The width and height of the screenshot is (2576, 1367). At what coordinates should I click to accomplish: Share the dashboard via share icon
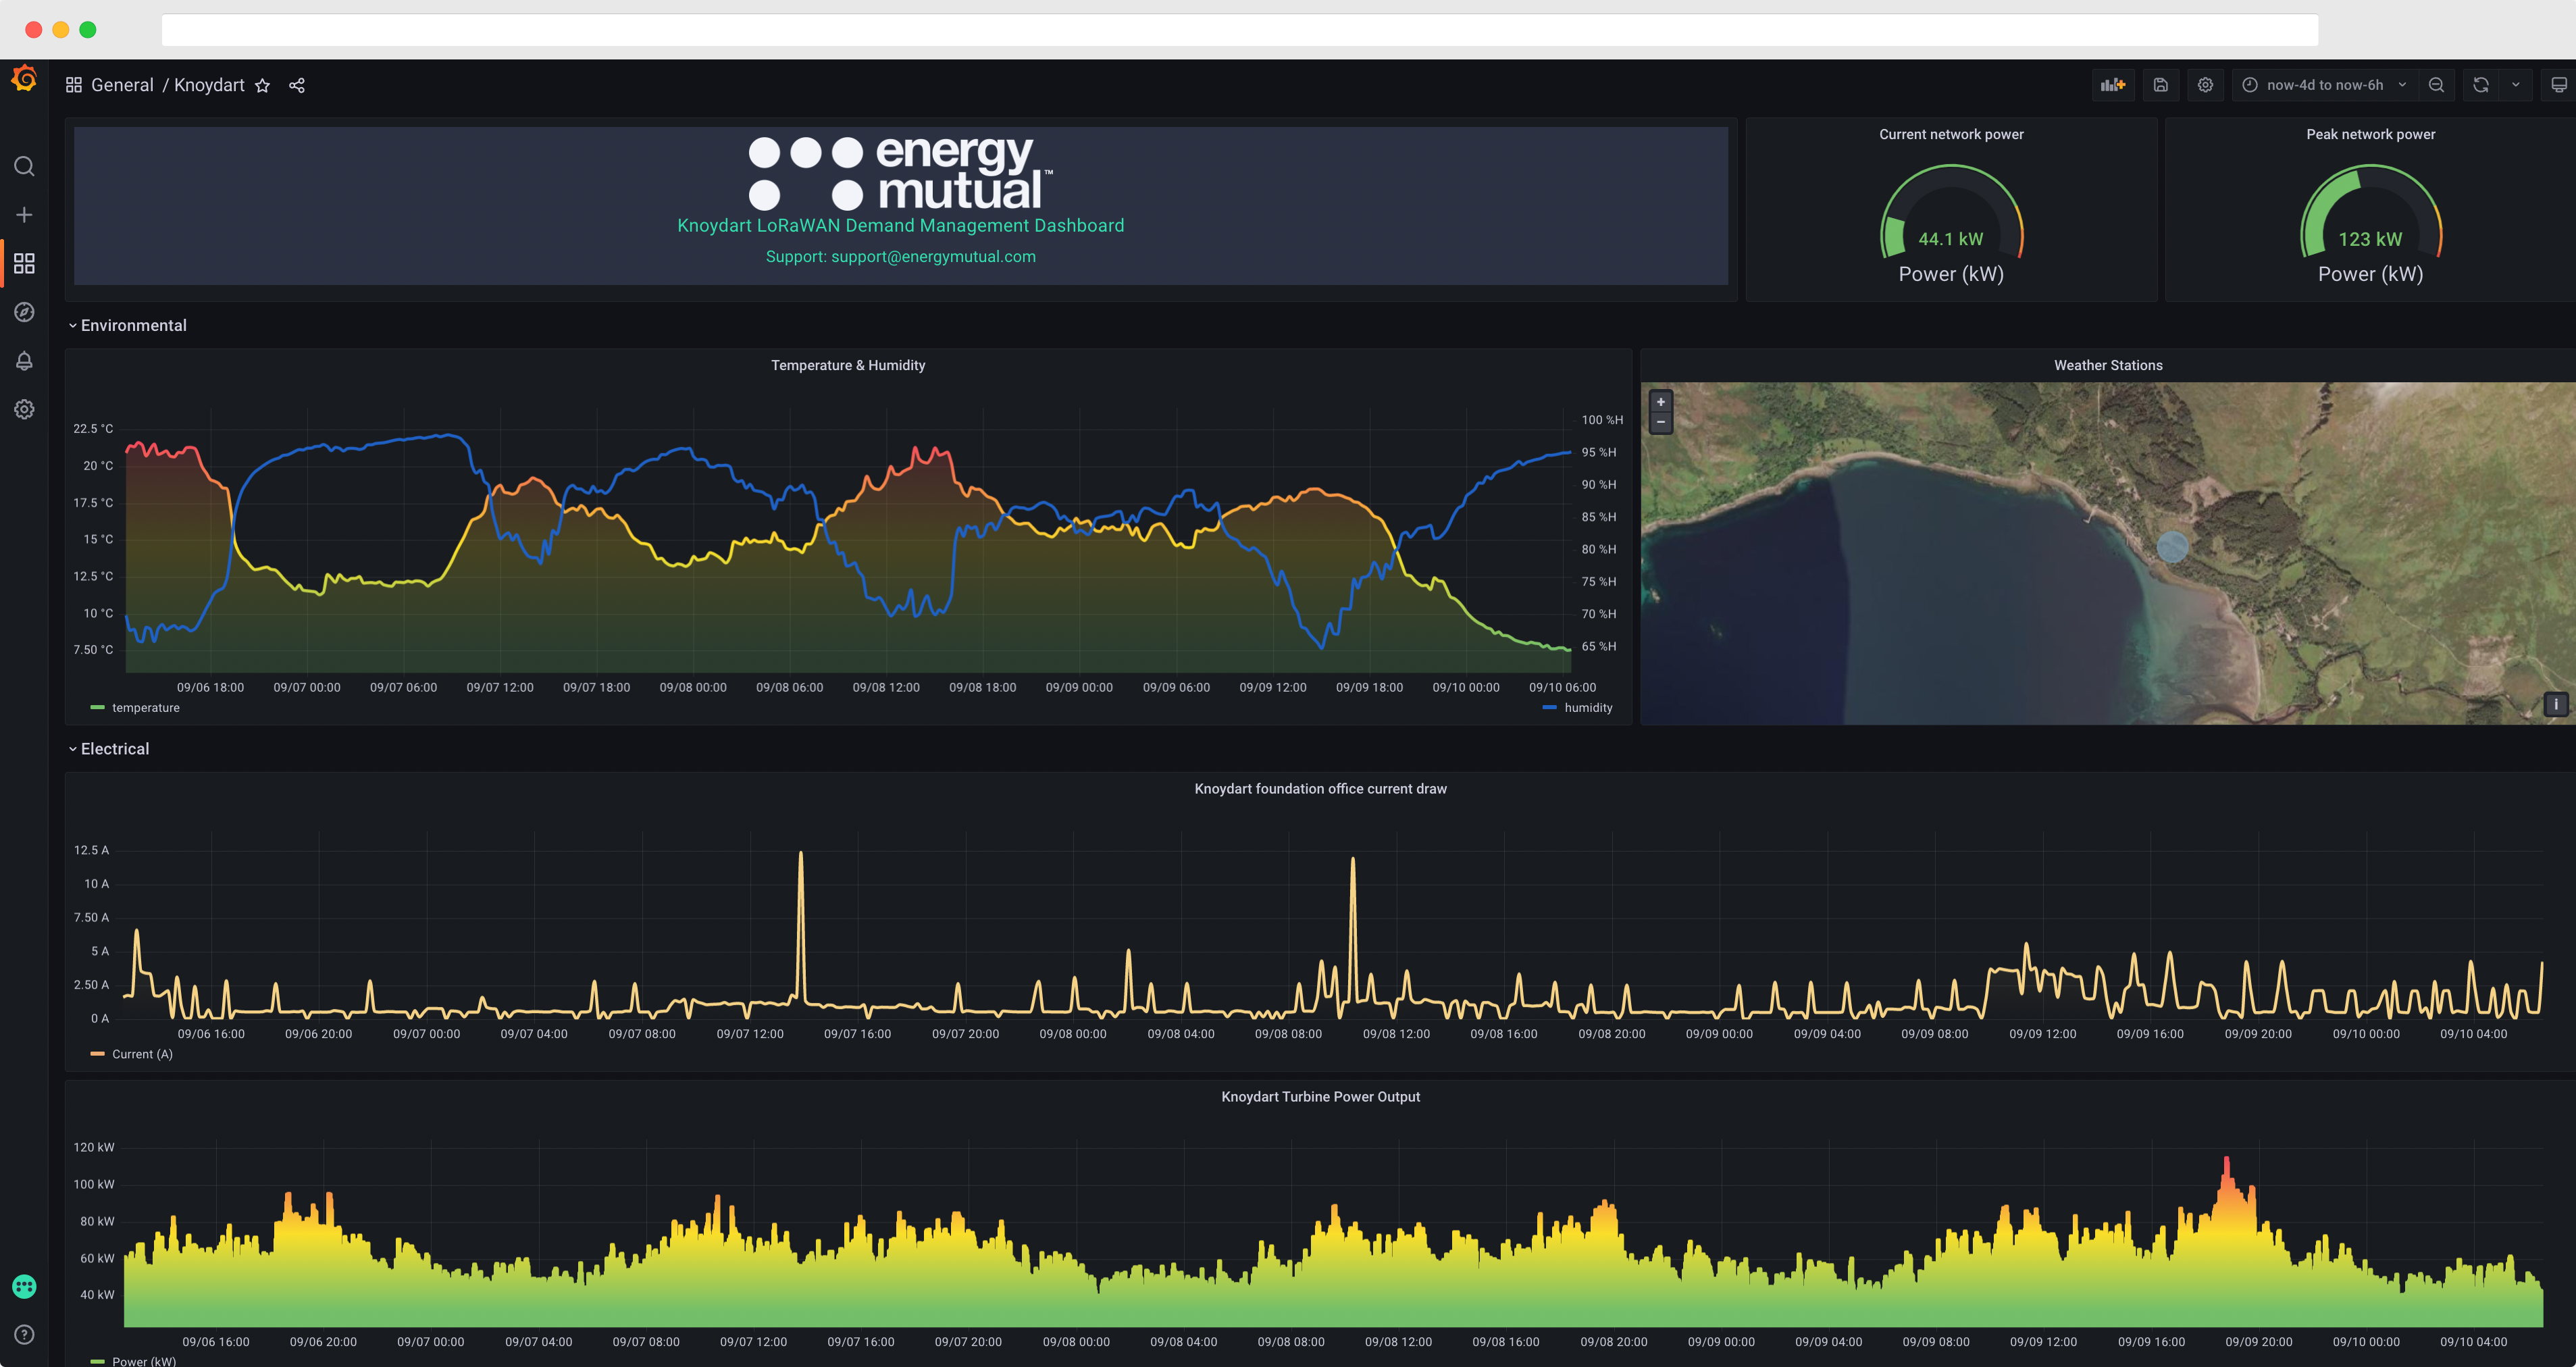pos(297,86)
